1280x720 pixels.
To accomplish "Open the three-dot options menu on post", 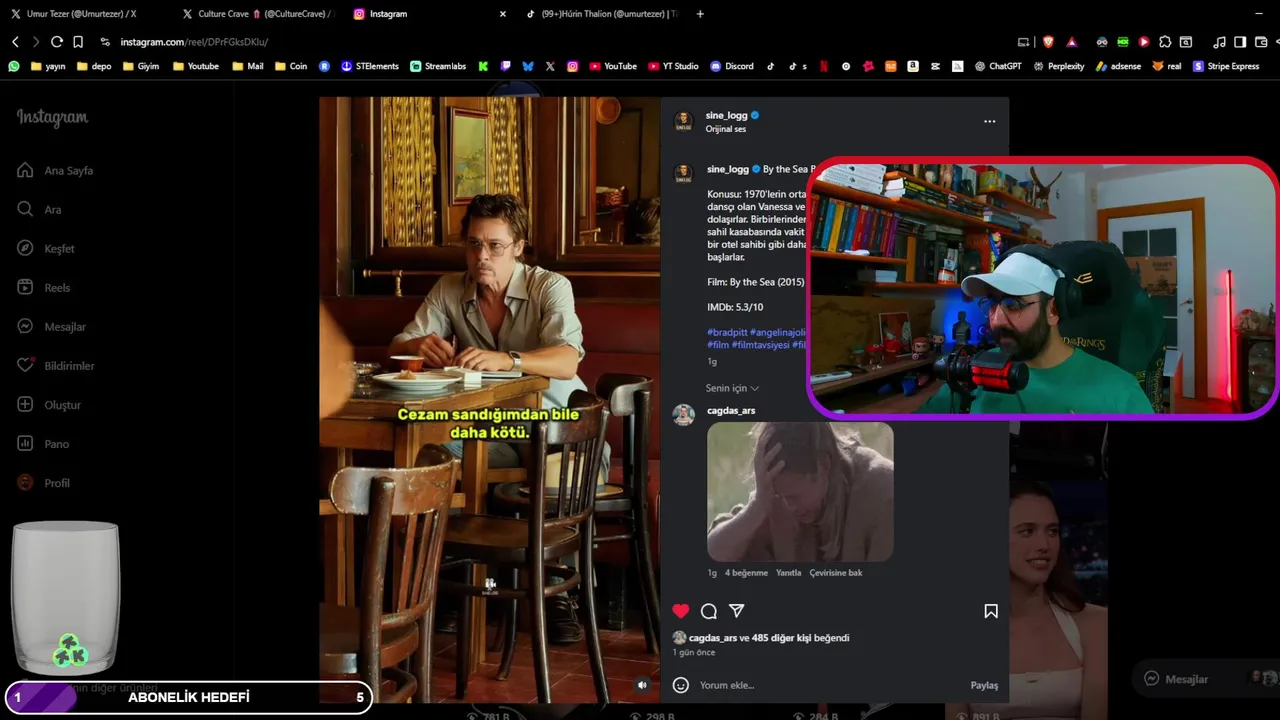I will 989,121.
